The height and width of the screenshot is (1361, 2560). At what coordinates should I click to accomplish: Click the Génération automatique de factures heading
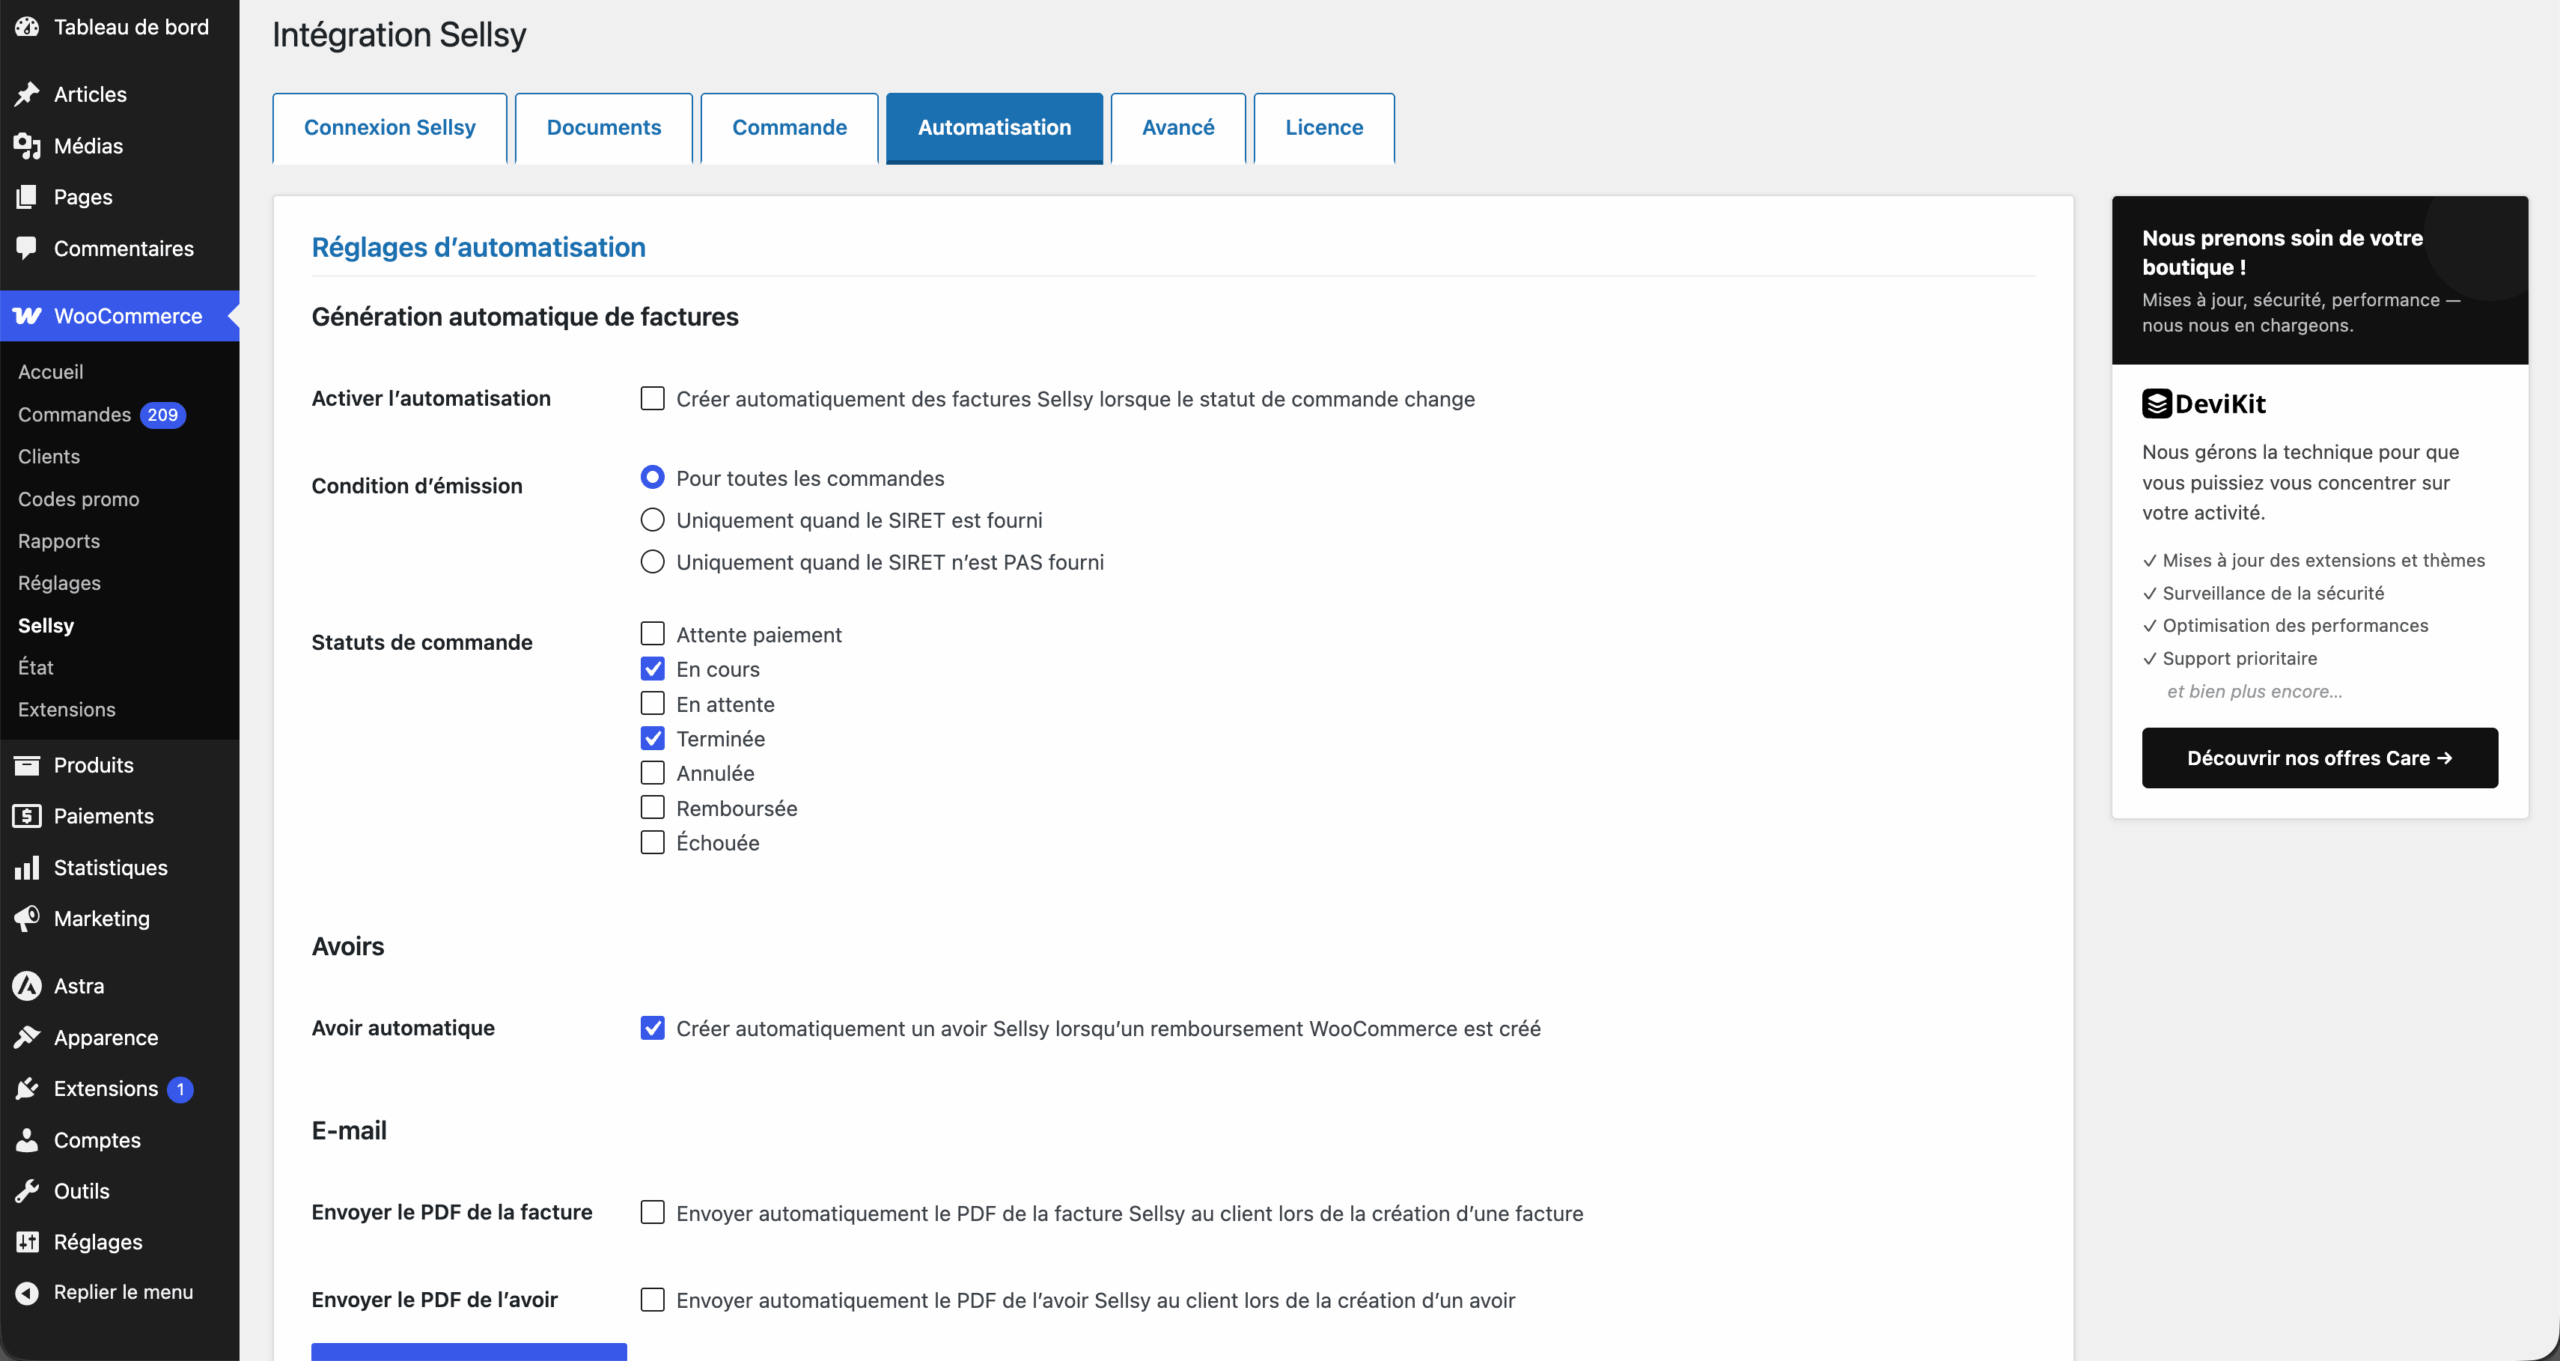(x=525, y=317)
